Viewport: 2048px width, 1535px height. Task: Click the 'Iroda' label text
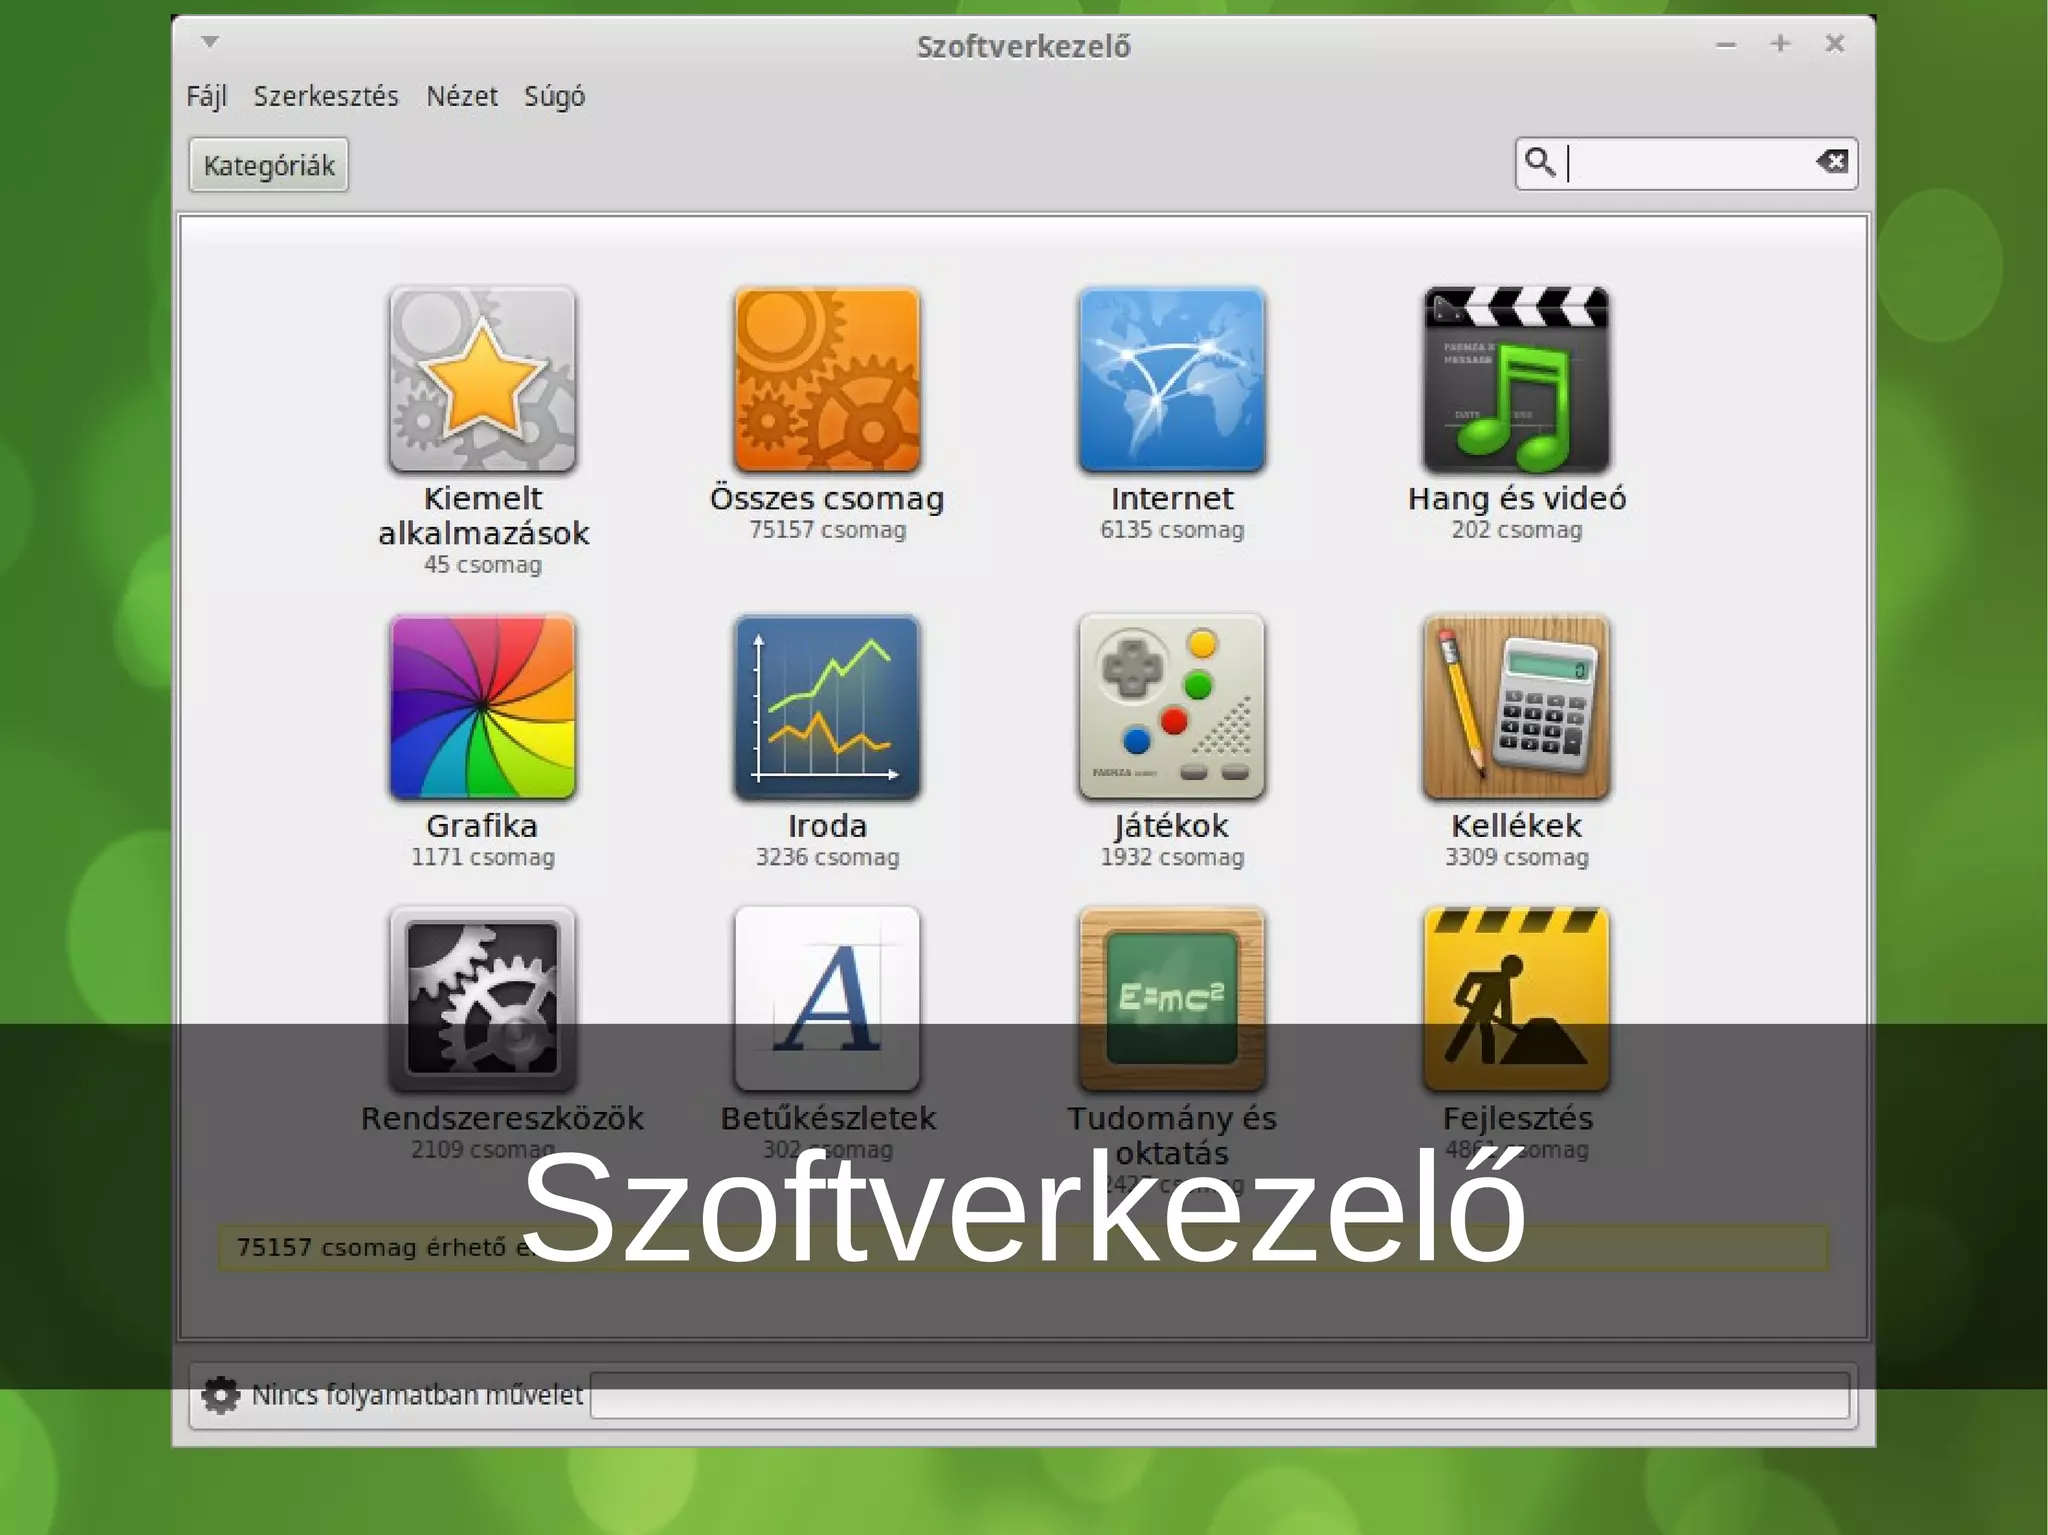pos(827,826)
